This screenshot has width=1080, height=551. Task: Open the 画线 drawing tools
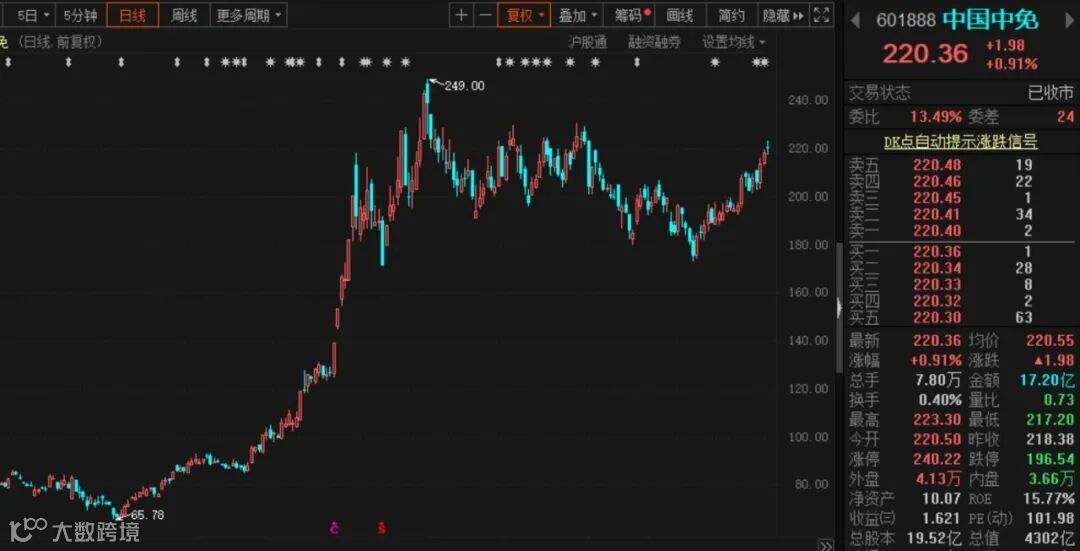coord(680,15)
